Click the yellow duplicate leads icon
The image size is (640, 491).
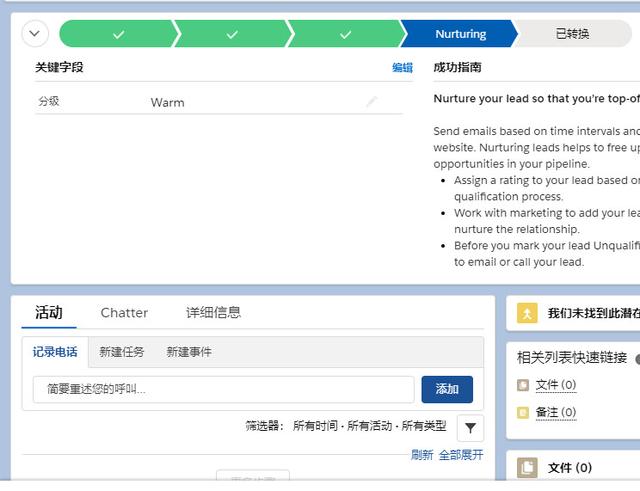[527, 313]
